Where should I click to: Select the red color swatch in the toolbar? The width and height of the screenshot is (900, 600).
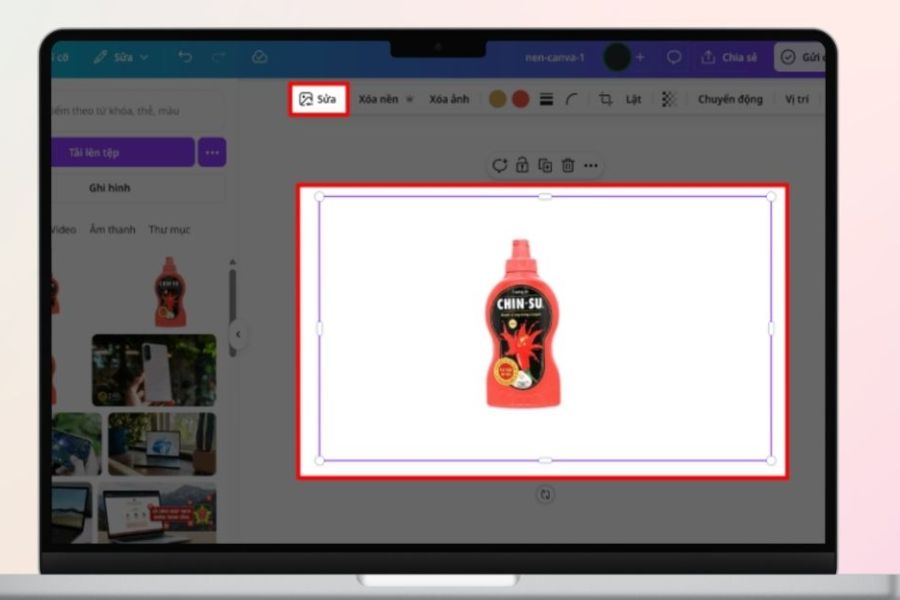(x=520, y=99)
